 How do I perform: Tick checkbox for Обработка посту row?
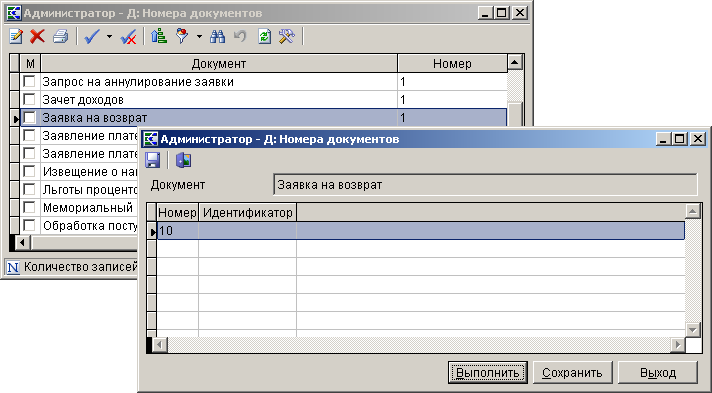tap(29, 225)
